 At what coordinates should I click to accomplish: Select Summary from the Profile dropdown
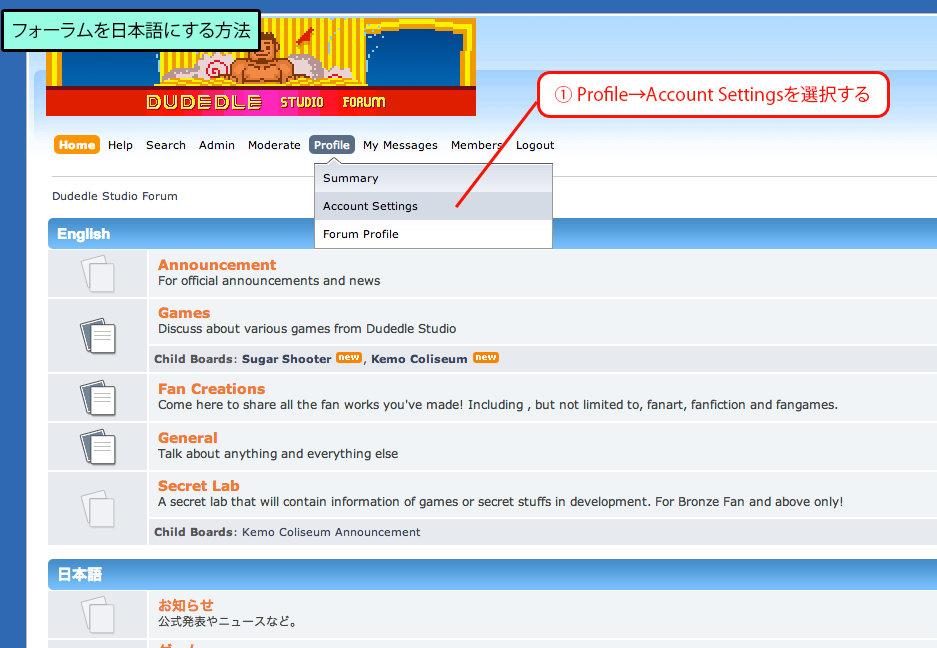click(433, 178)
